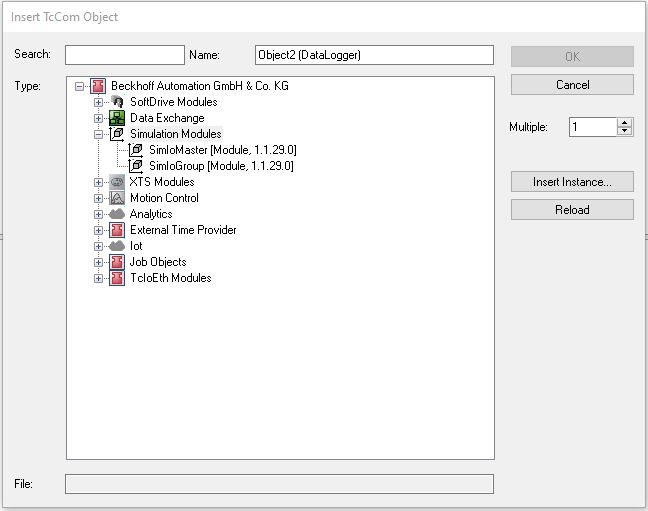
Task: Click the Reload button
Action: coord(572,210)
